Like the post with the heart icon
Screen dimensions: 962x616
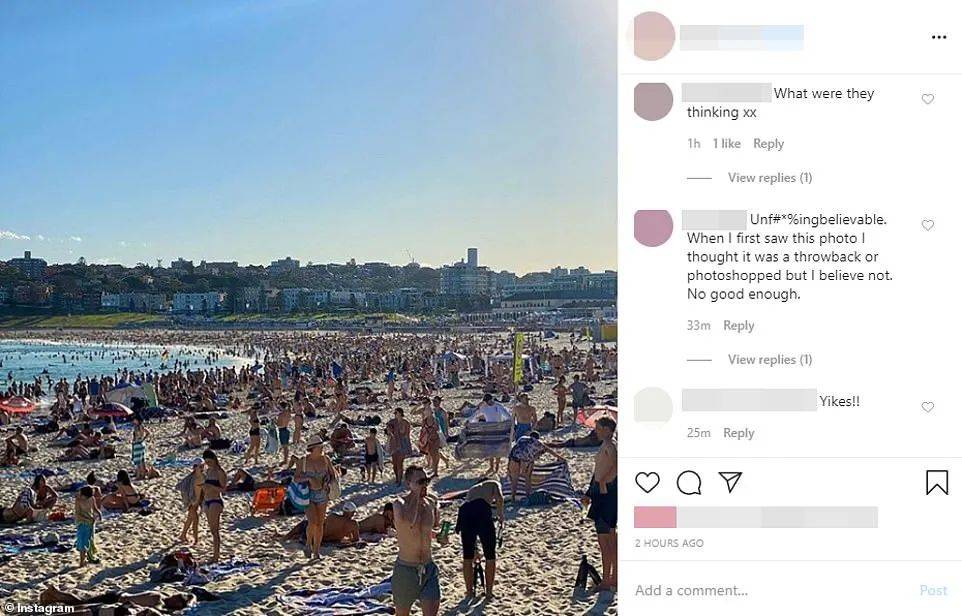pos(647,483)
